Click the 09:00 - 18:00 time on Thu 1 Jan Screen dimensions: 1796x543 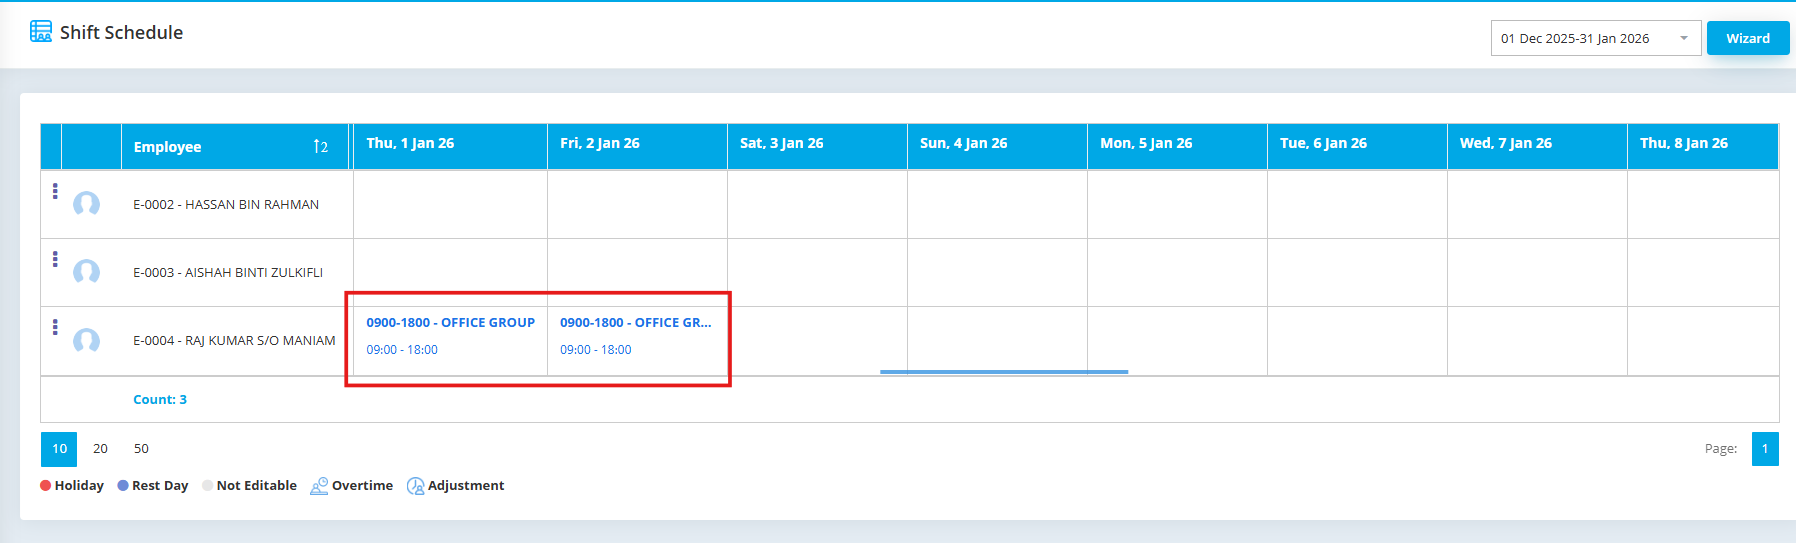[402, 350]
